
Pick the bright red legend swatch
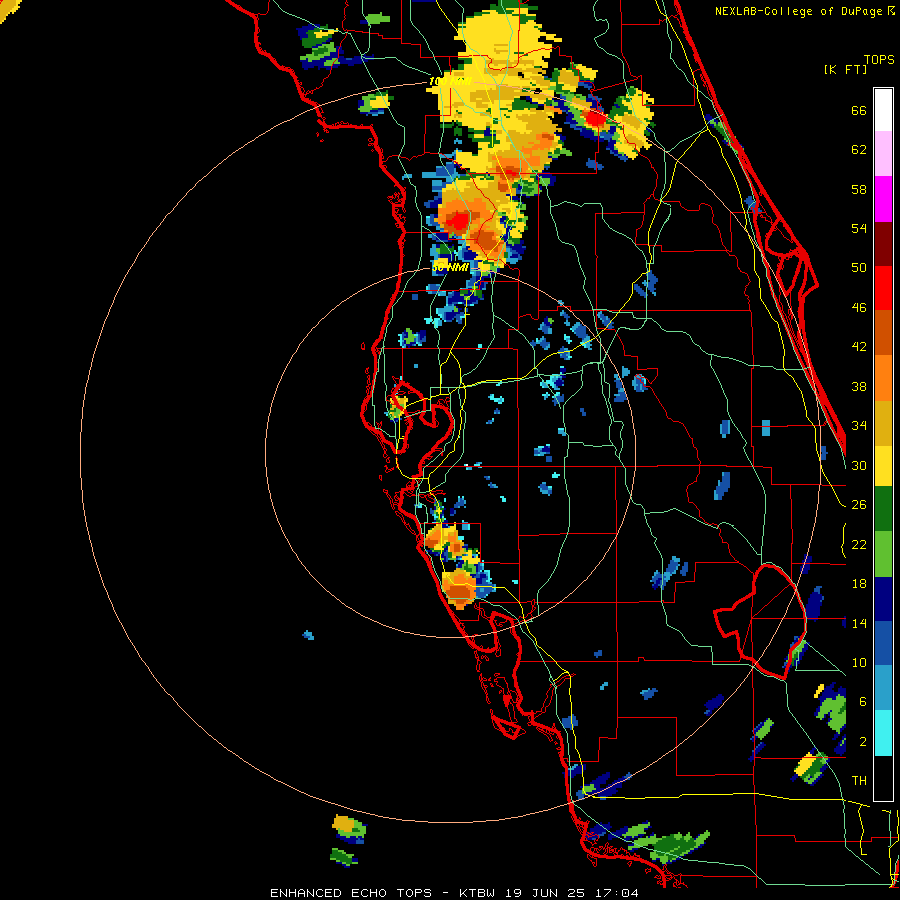click(883, 288)
